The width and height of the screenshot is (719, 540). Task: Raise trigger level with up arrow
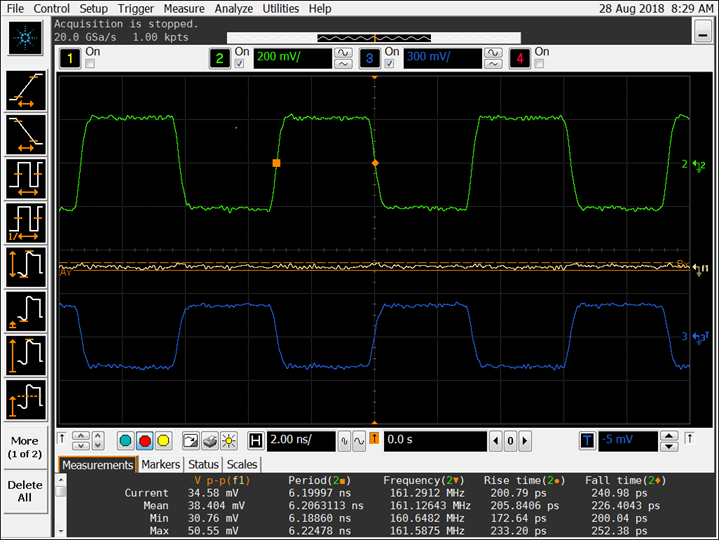(669, 436)
